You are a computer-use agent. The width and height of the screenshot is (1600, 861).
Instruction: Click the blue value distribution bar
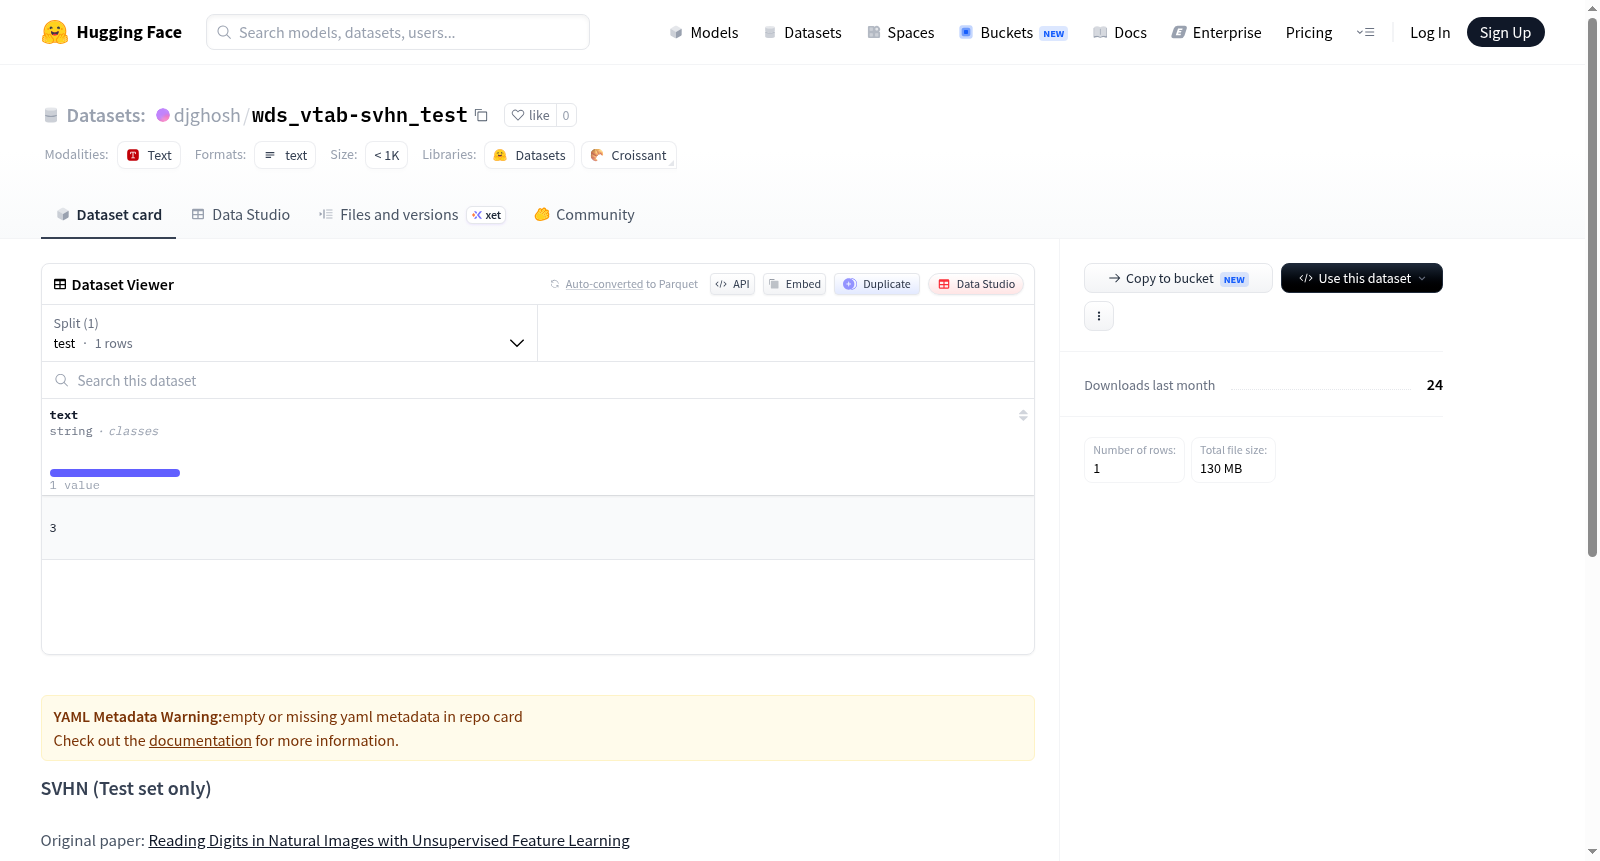click(x=115, y=473)
